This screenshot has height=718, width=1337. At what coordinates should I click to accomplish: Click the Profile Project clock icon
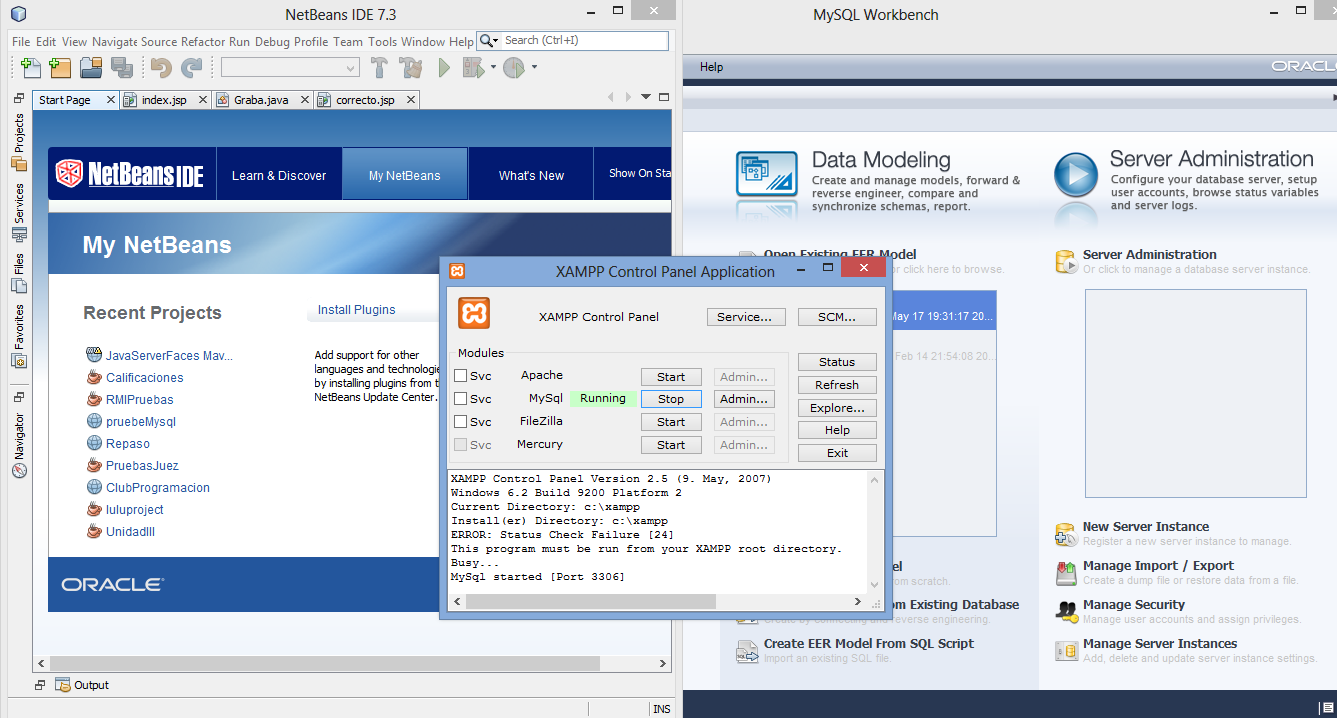click(514, 68)
